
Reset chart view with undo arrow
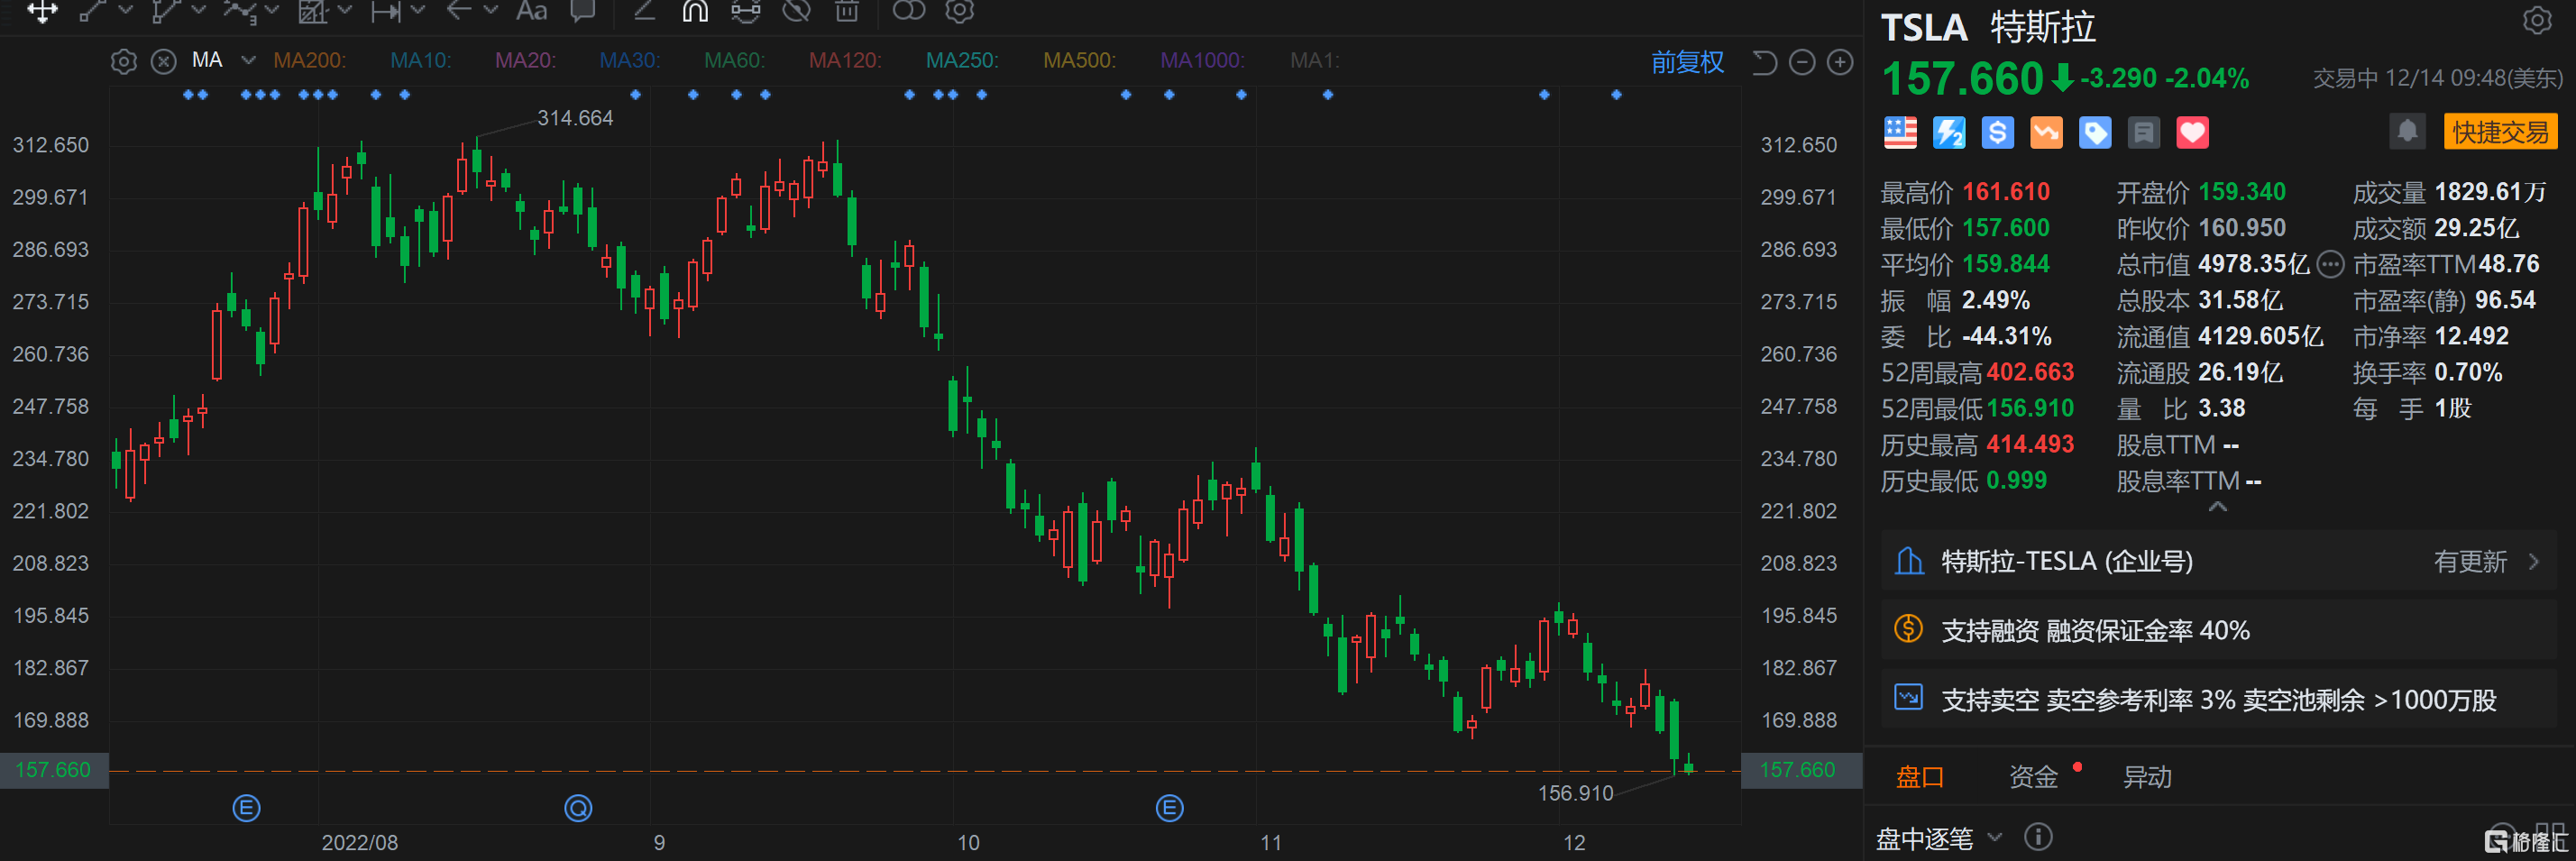(x=1764, y=63)
